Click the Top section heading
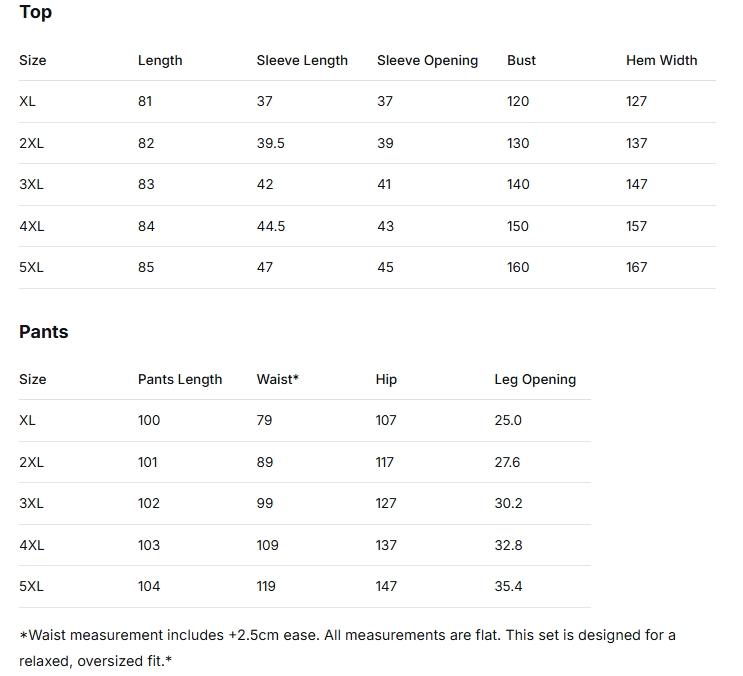Image resolution: width=743 pixels, height=676 pixels. (x=35, y=13)
